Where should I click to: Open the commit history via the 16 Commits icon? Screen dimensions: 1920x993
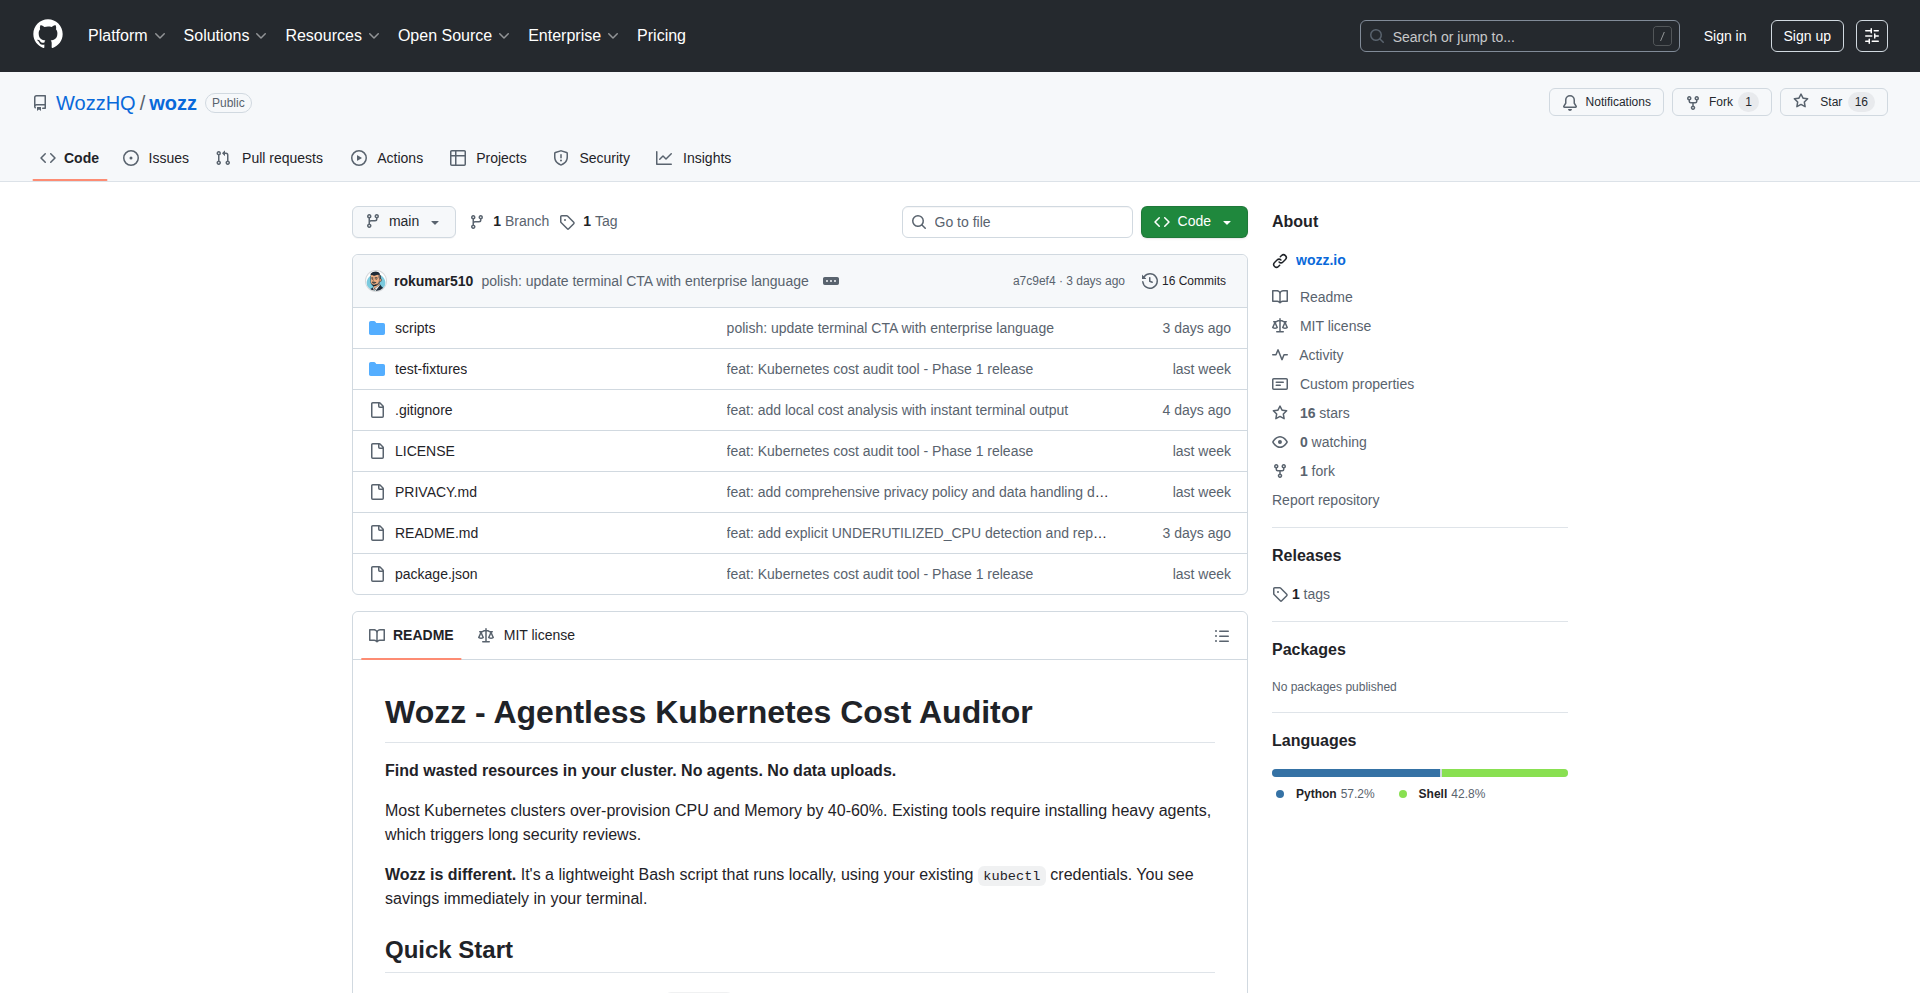click(1148, 280)
